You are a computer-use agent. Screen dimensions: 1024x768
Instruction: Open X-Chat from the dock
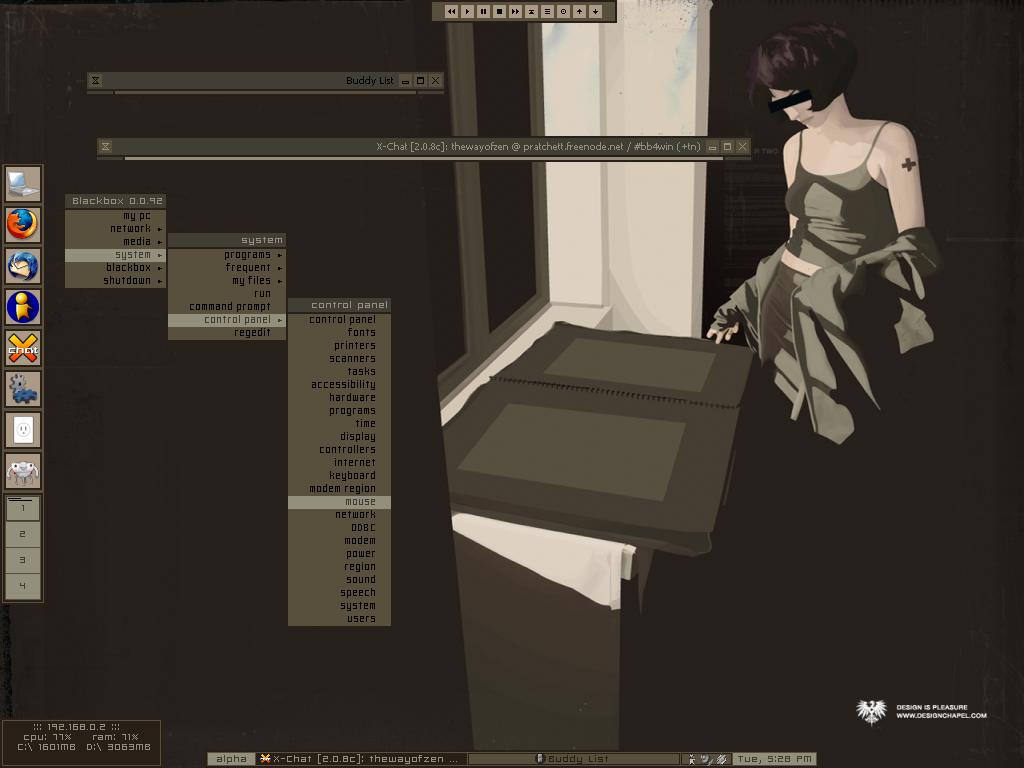(23, 348)
